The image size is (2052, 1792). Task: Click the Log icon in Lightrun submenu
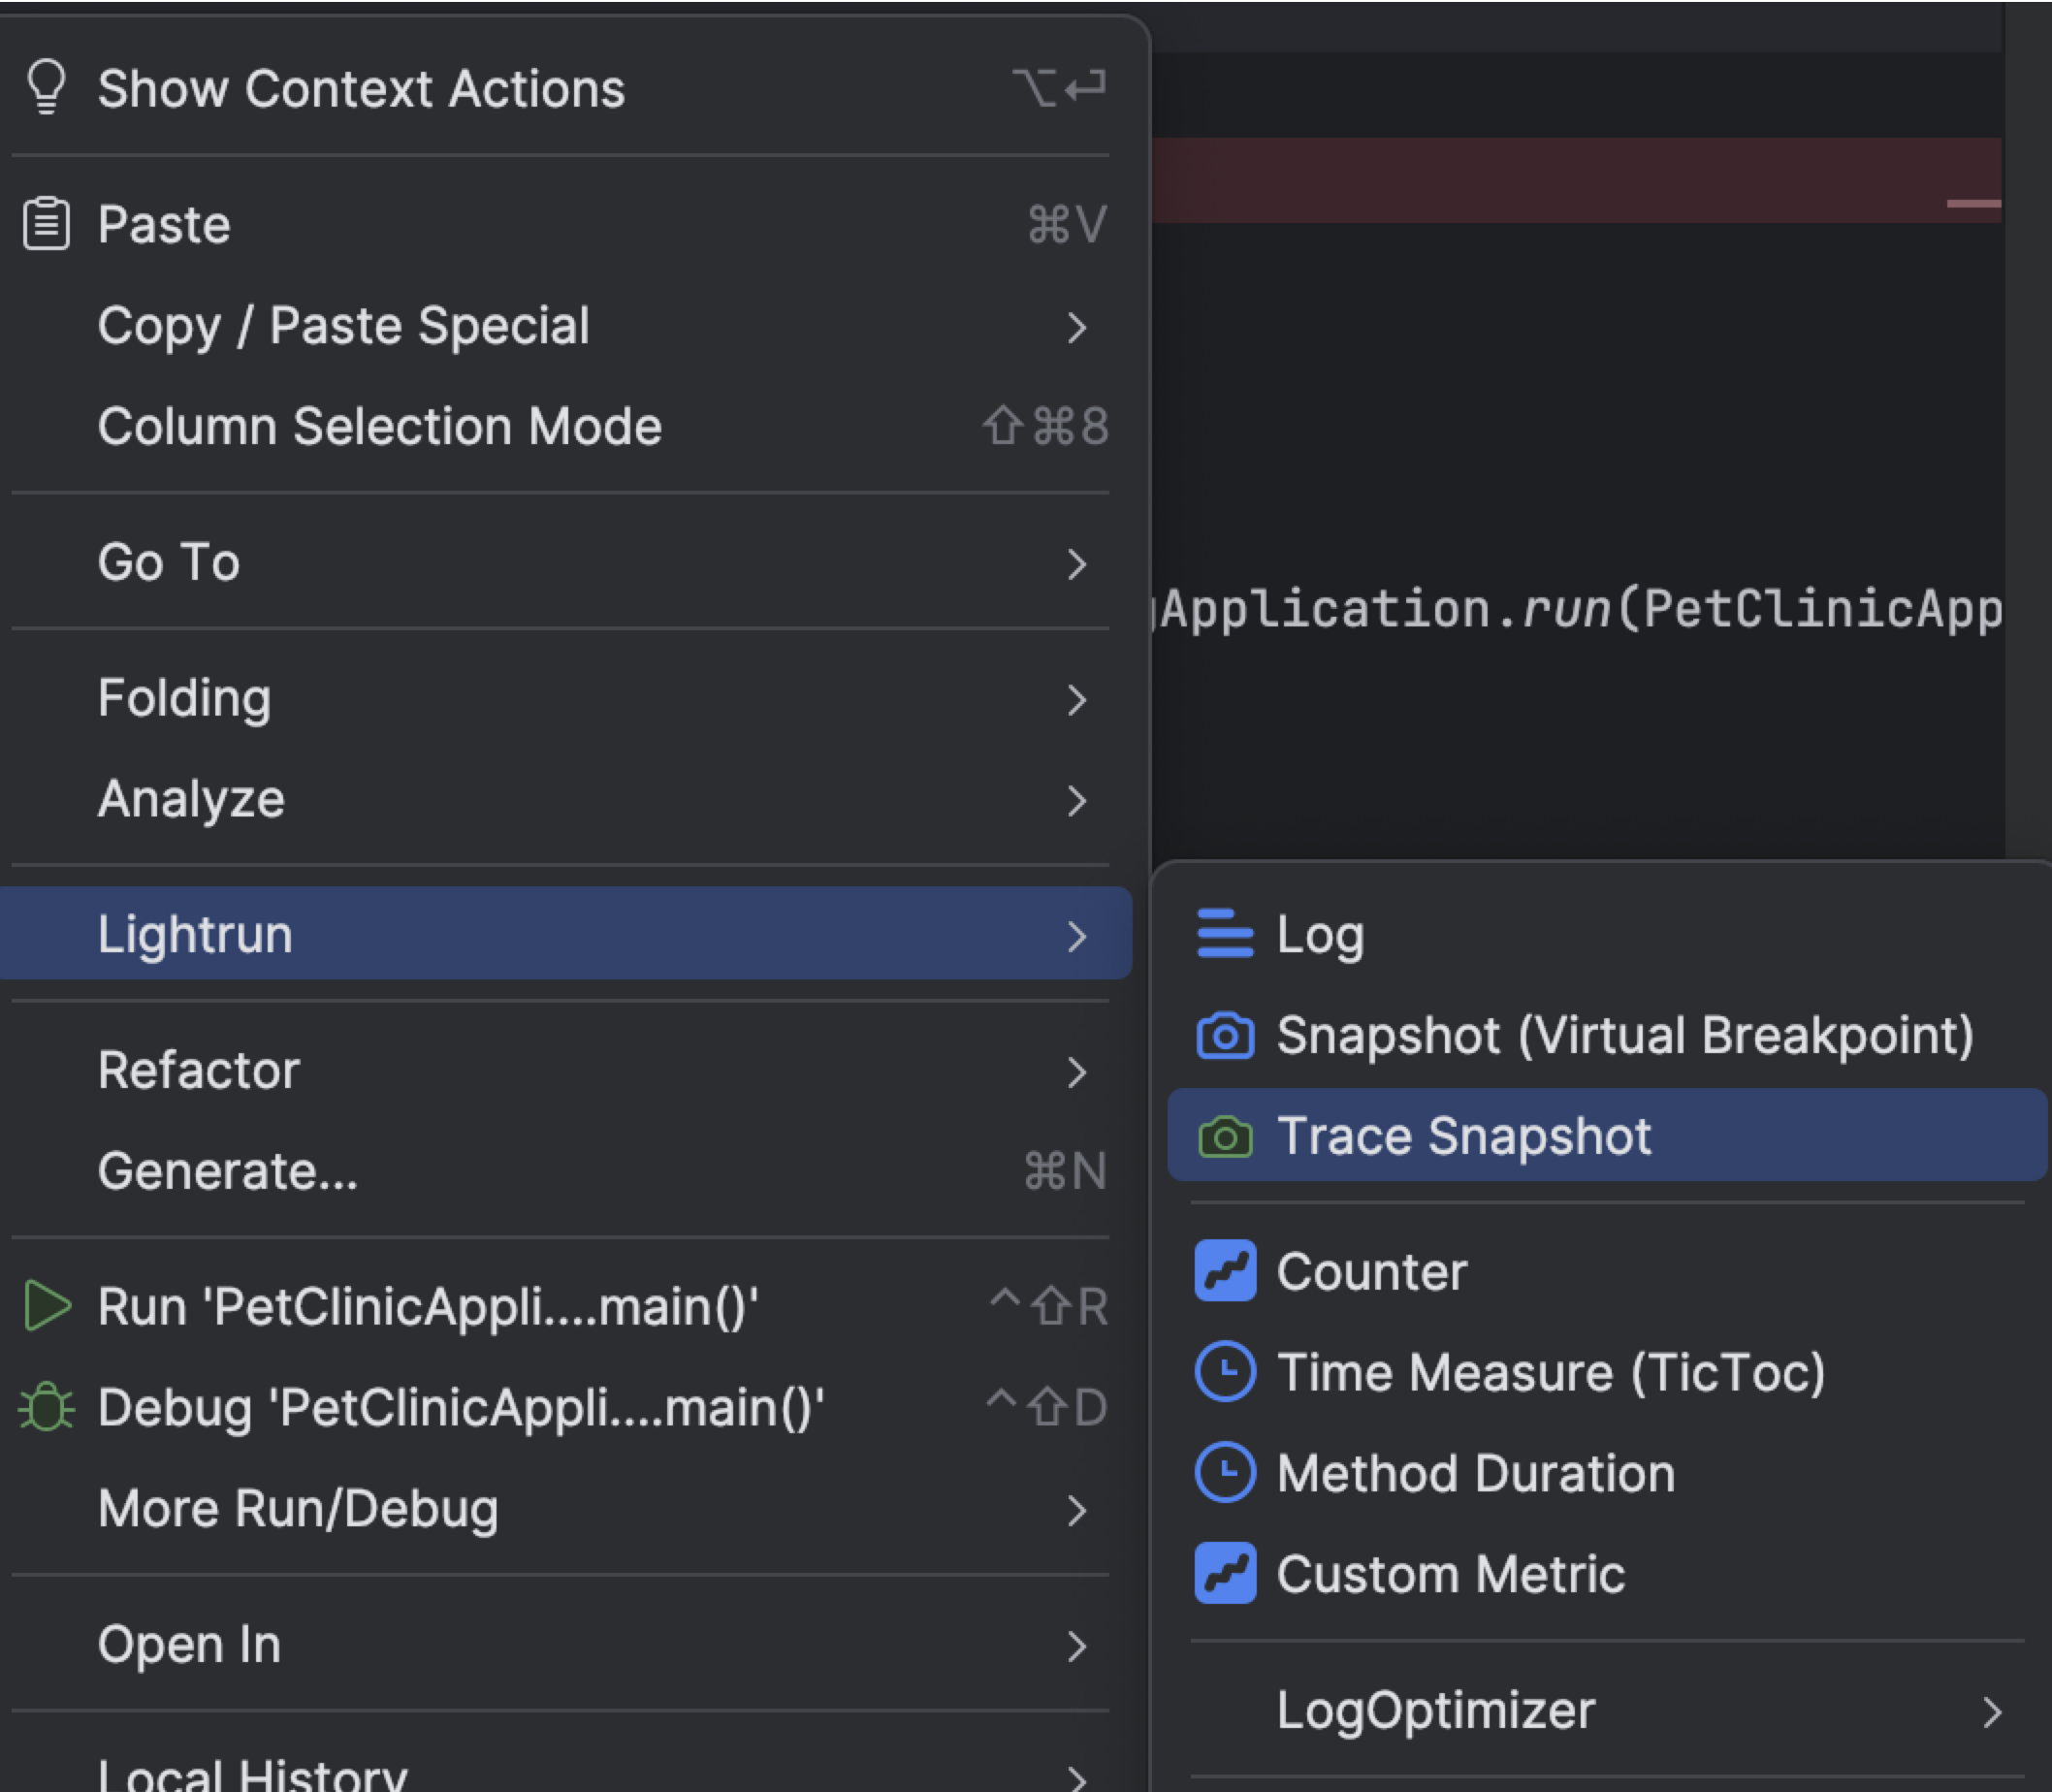[1225, 934]
